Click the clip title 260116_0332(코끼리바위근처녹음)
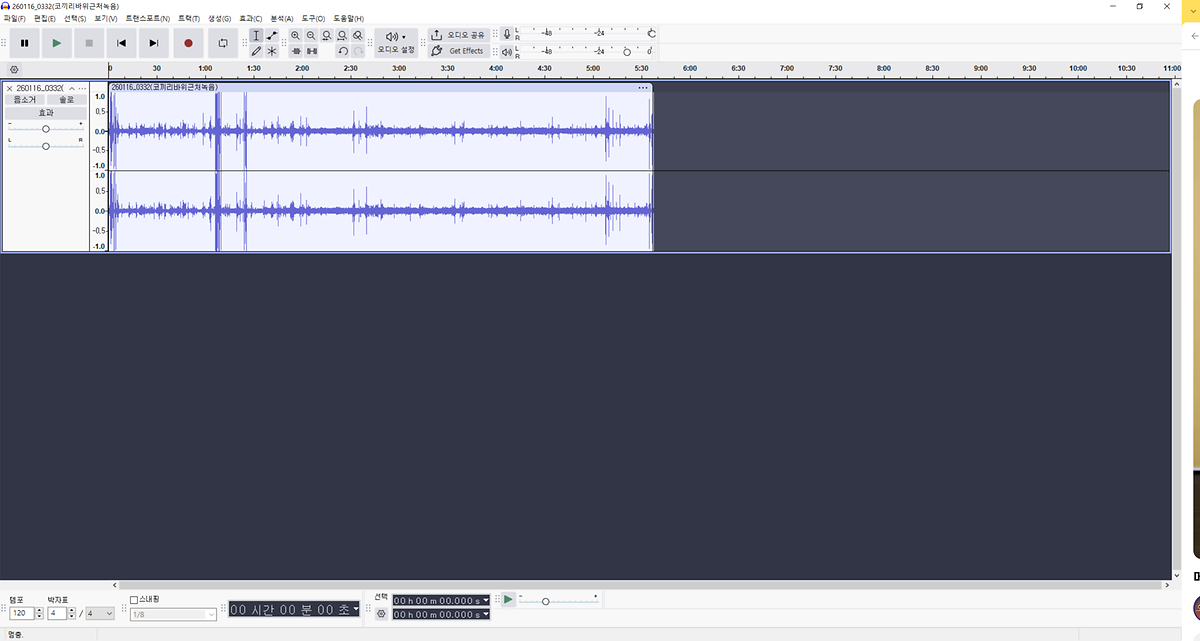This screenshot has height=641, width=1200. point(164,88)
